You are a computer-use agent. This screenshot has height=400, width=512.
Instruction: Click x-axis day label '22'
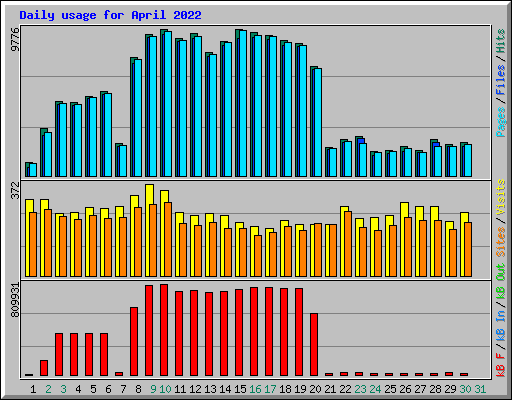click(345, 389)
